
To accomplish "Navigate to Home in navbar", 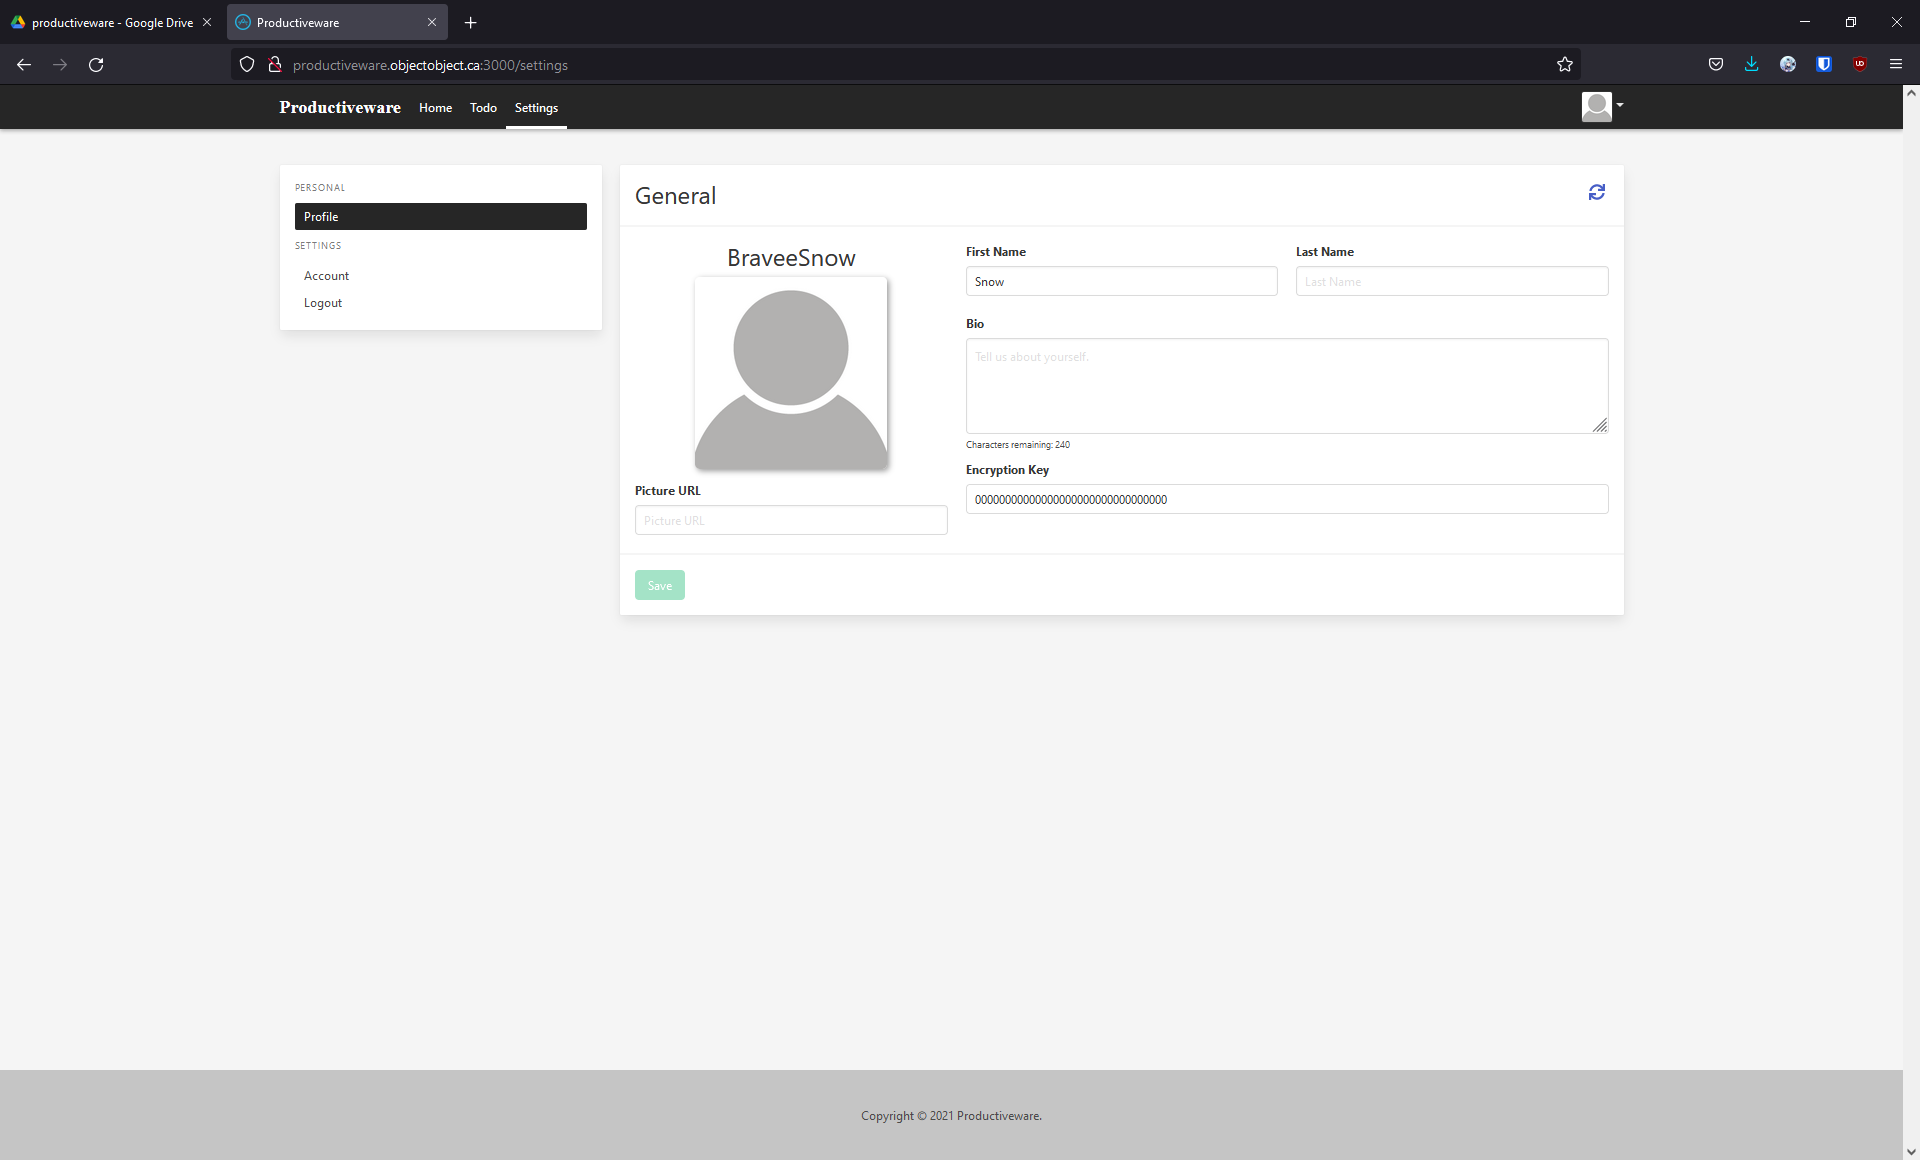I will [x=435, y=108].
